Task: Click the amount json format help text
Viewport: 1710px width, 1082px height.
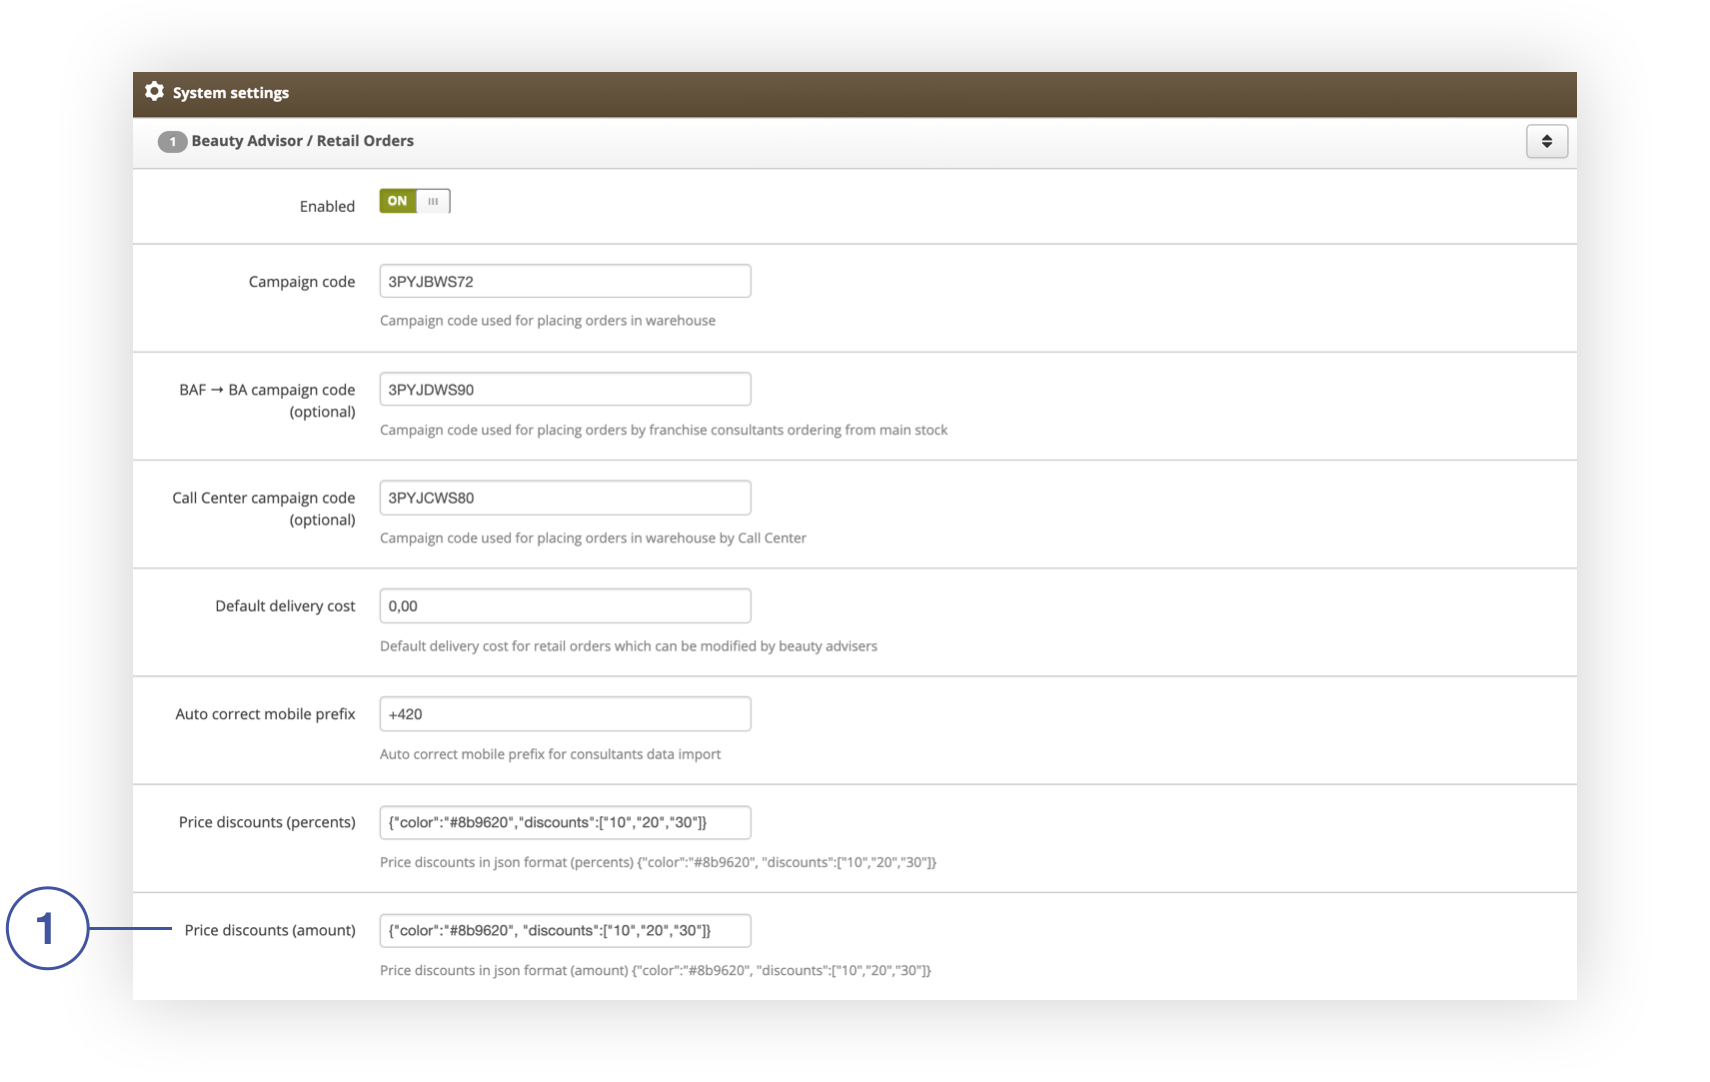Action: [x=655, y=970]
